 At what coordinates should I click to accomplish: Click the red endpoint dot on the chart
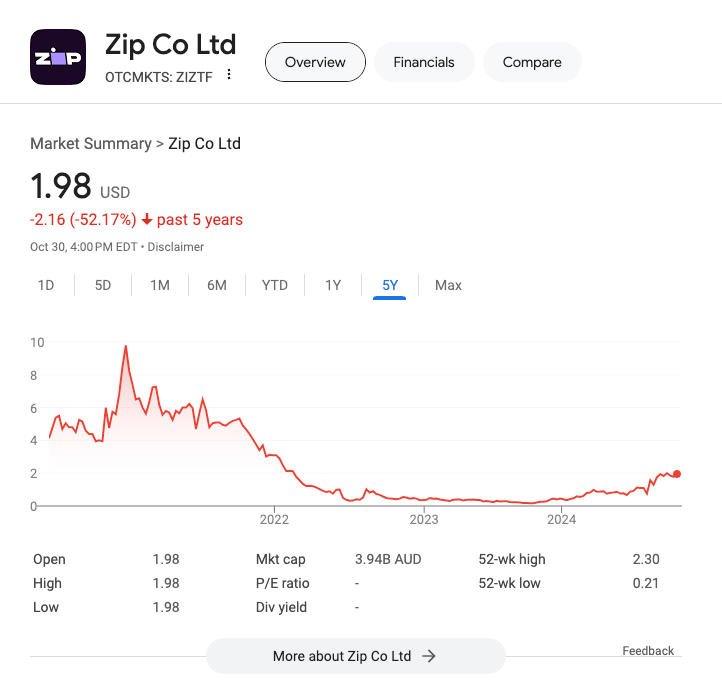point(677,474)
